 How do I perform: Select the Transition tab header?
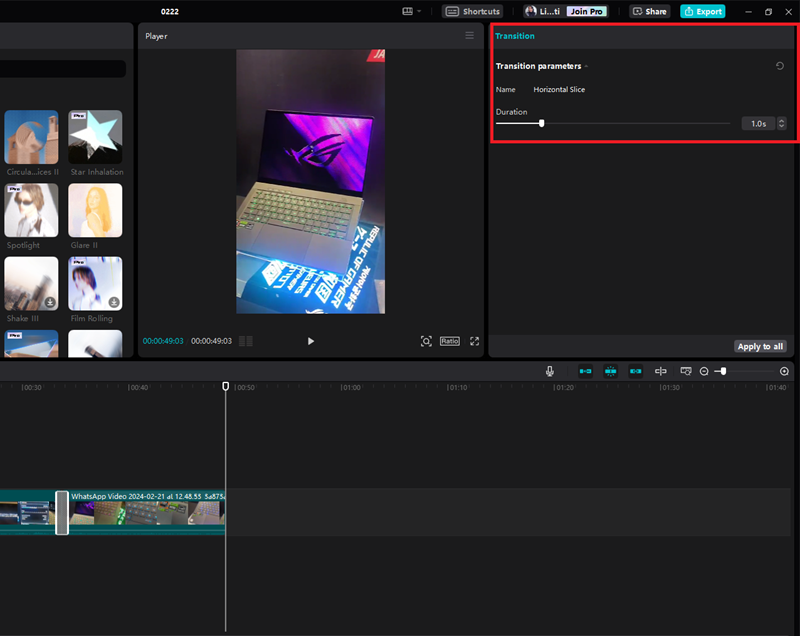[x=515, y=36]
